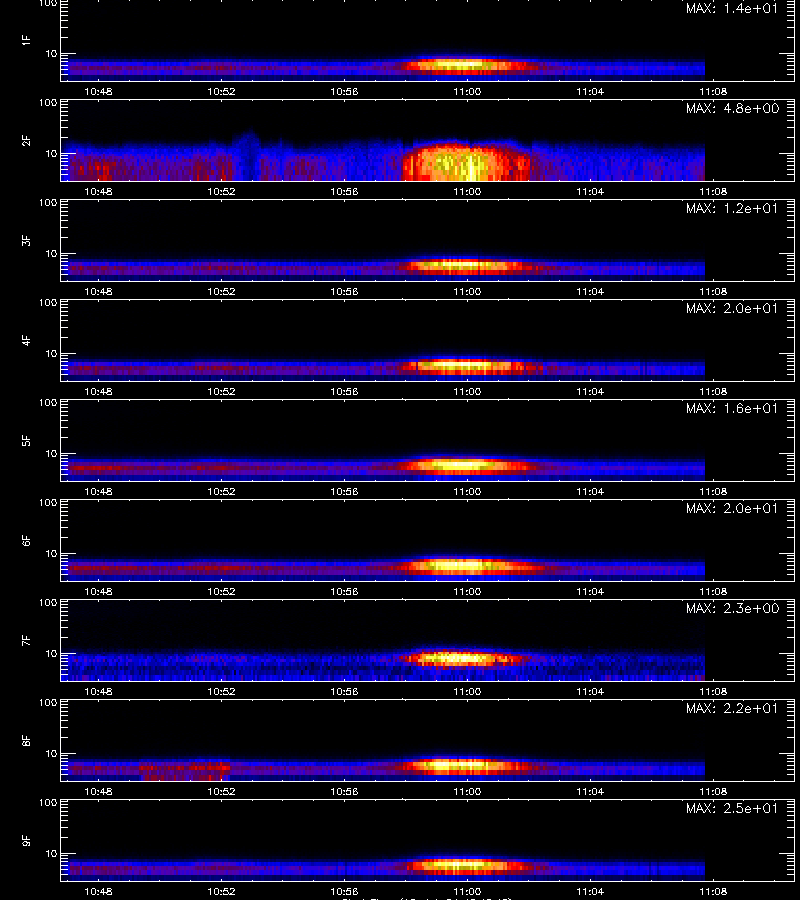The image size is (800, 900).
Task: Click the 11:04 time label under 3F panel
Action: (590, 292)
